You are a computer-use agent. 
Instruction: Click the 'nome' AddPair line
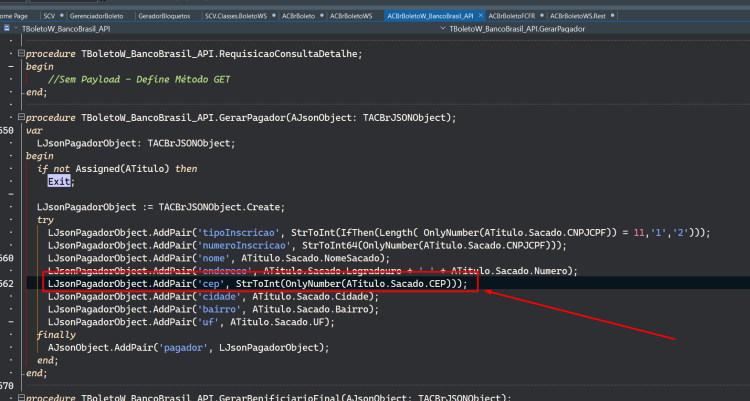[219, 258]
